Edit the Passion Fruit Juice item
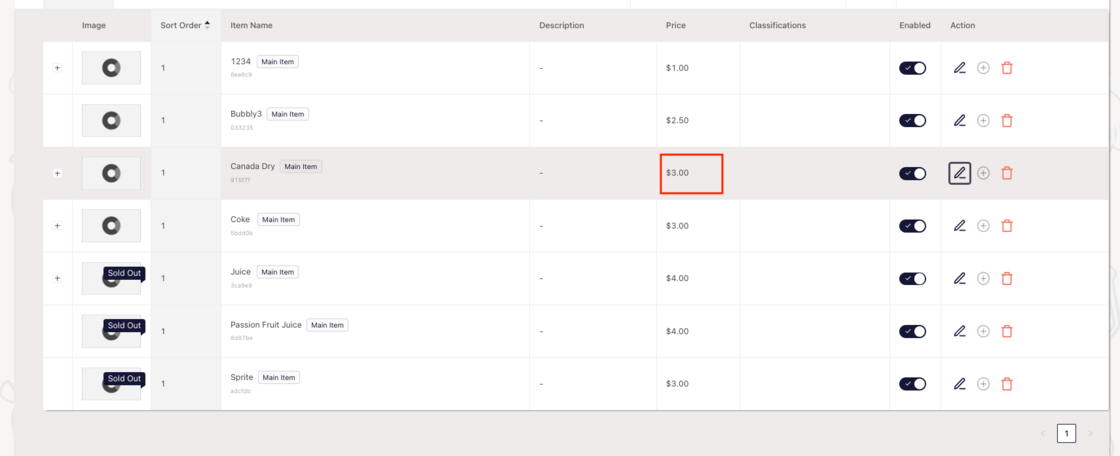Image resolution: width=1120 pixels, height=456 pixels. (x=959, y=331)
